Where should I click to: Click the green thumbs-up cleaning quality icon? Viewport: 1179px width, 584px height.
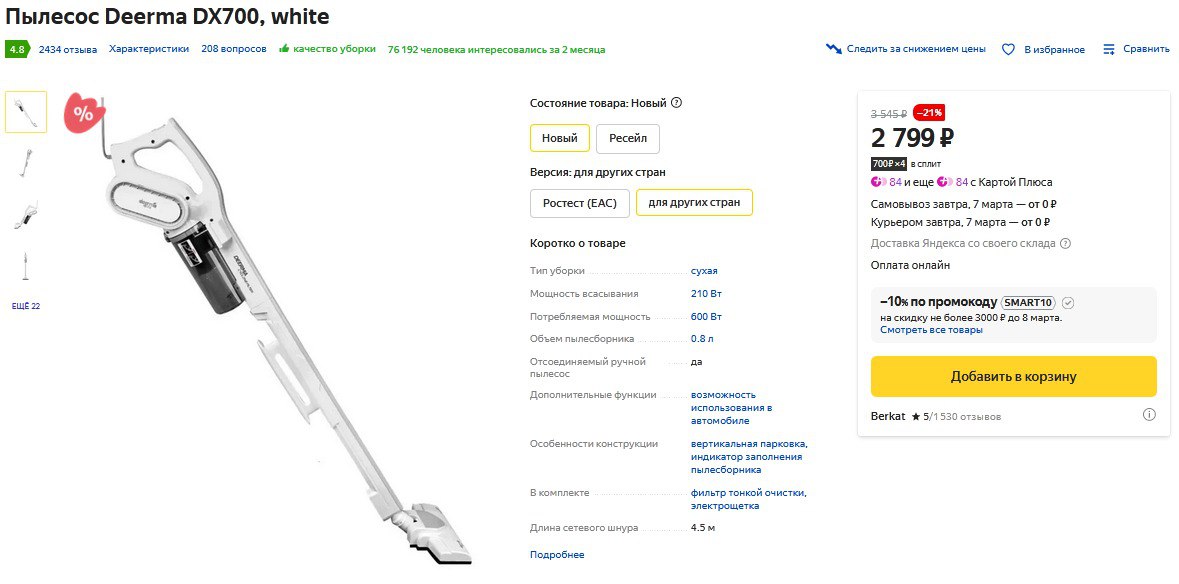coord(285,49)
